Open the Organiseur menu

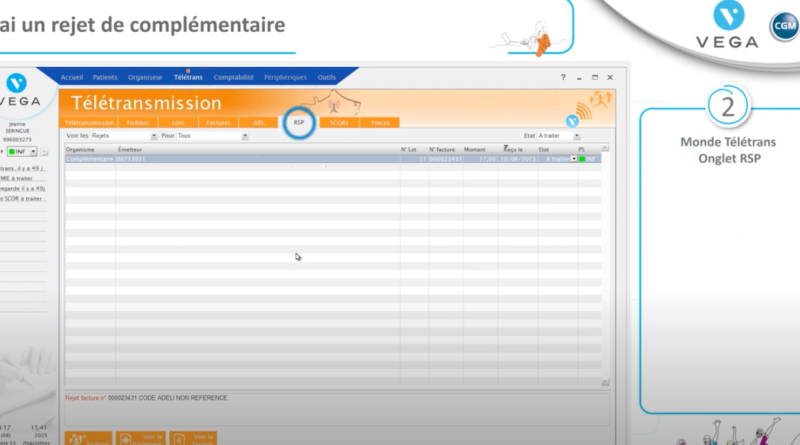pyautogui.click(x=145, y=78)
